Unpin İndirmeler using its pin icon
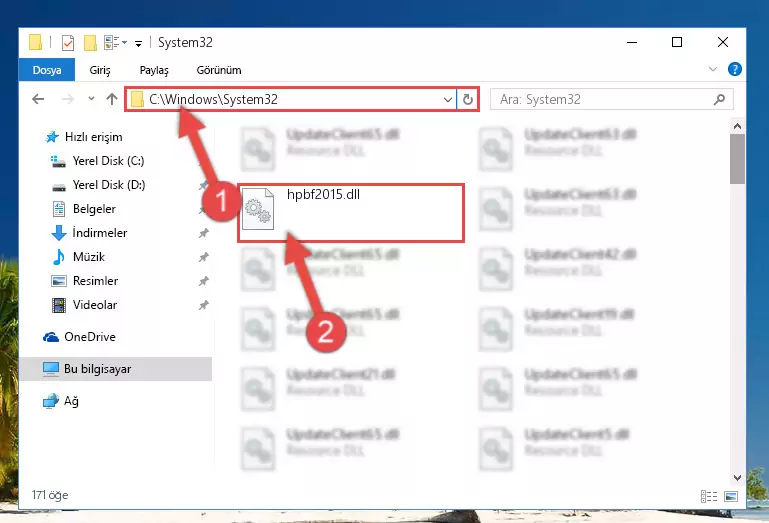The height and width of the screenshot is (523, 769). [x=204, y=233]
